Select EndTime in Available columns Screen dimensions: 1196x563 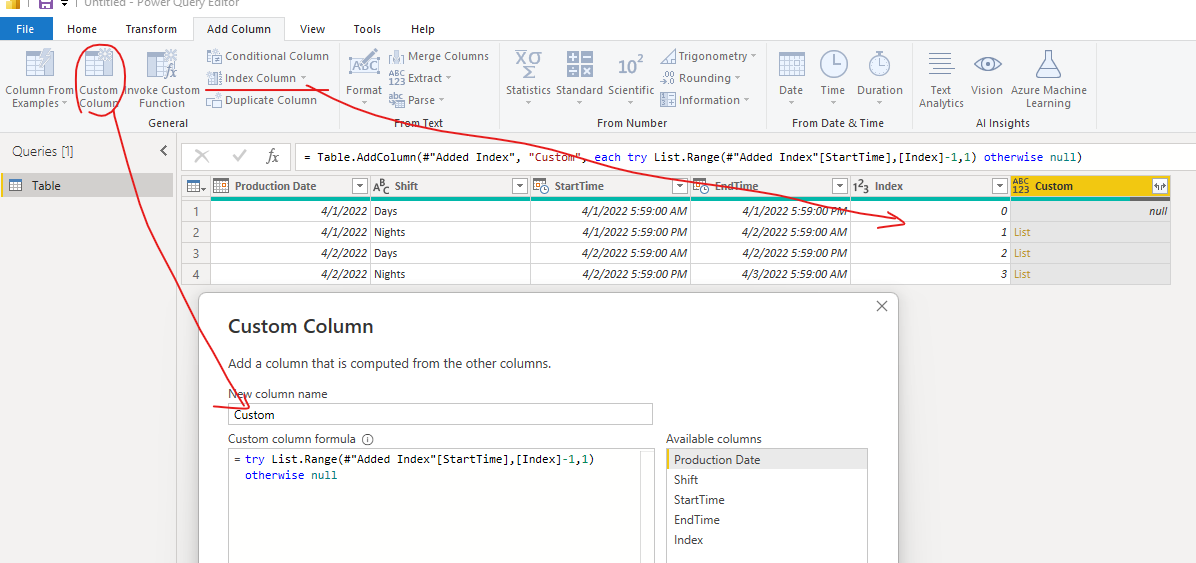[x=767, y=520]
